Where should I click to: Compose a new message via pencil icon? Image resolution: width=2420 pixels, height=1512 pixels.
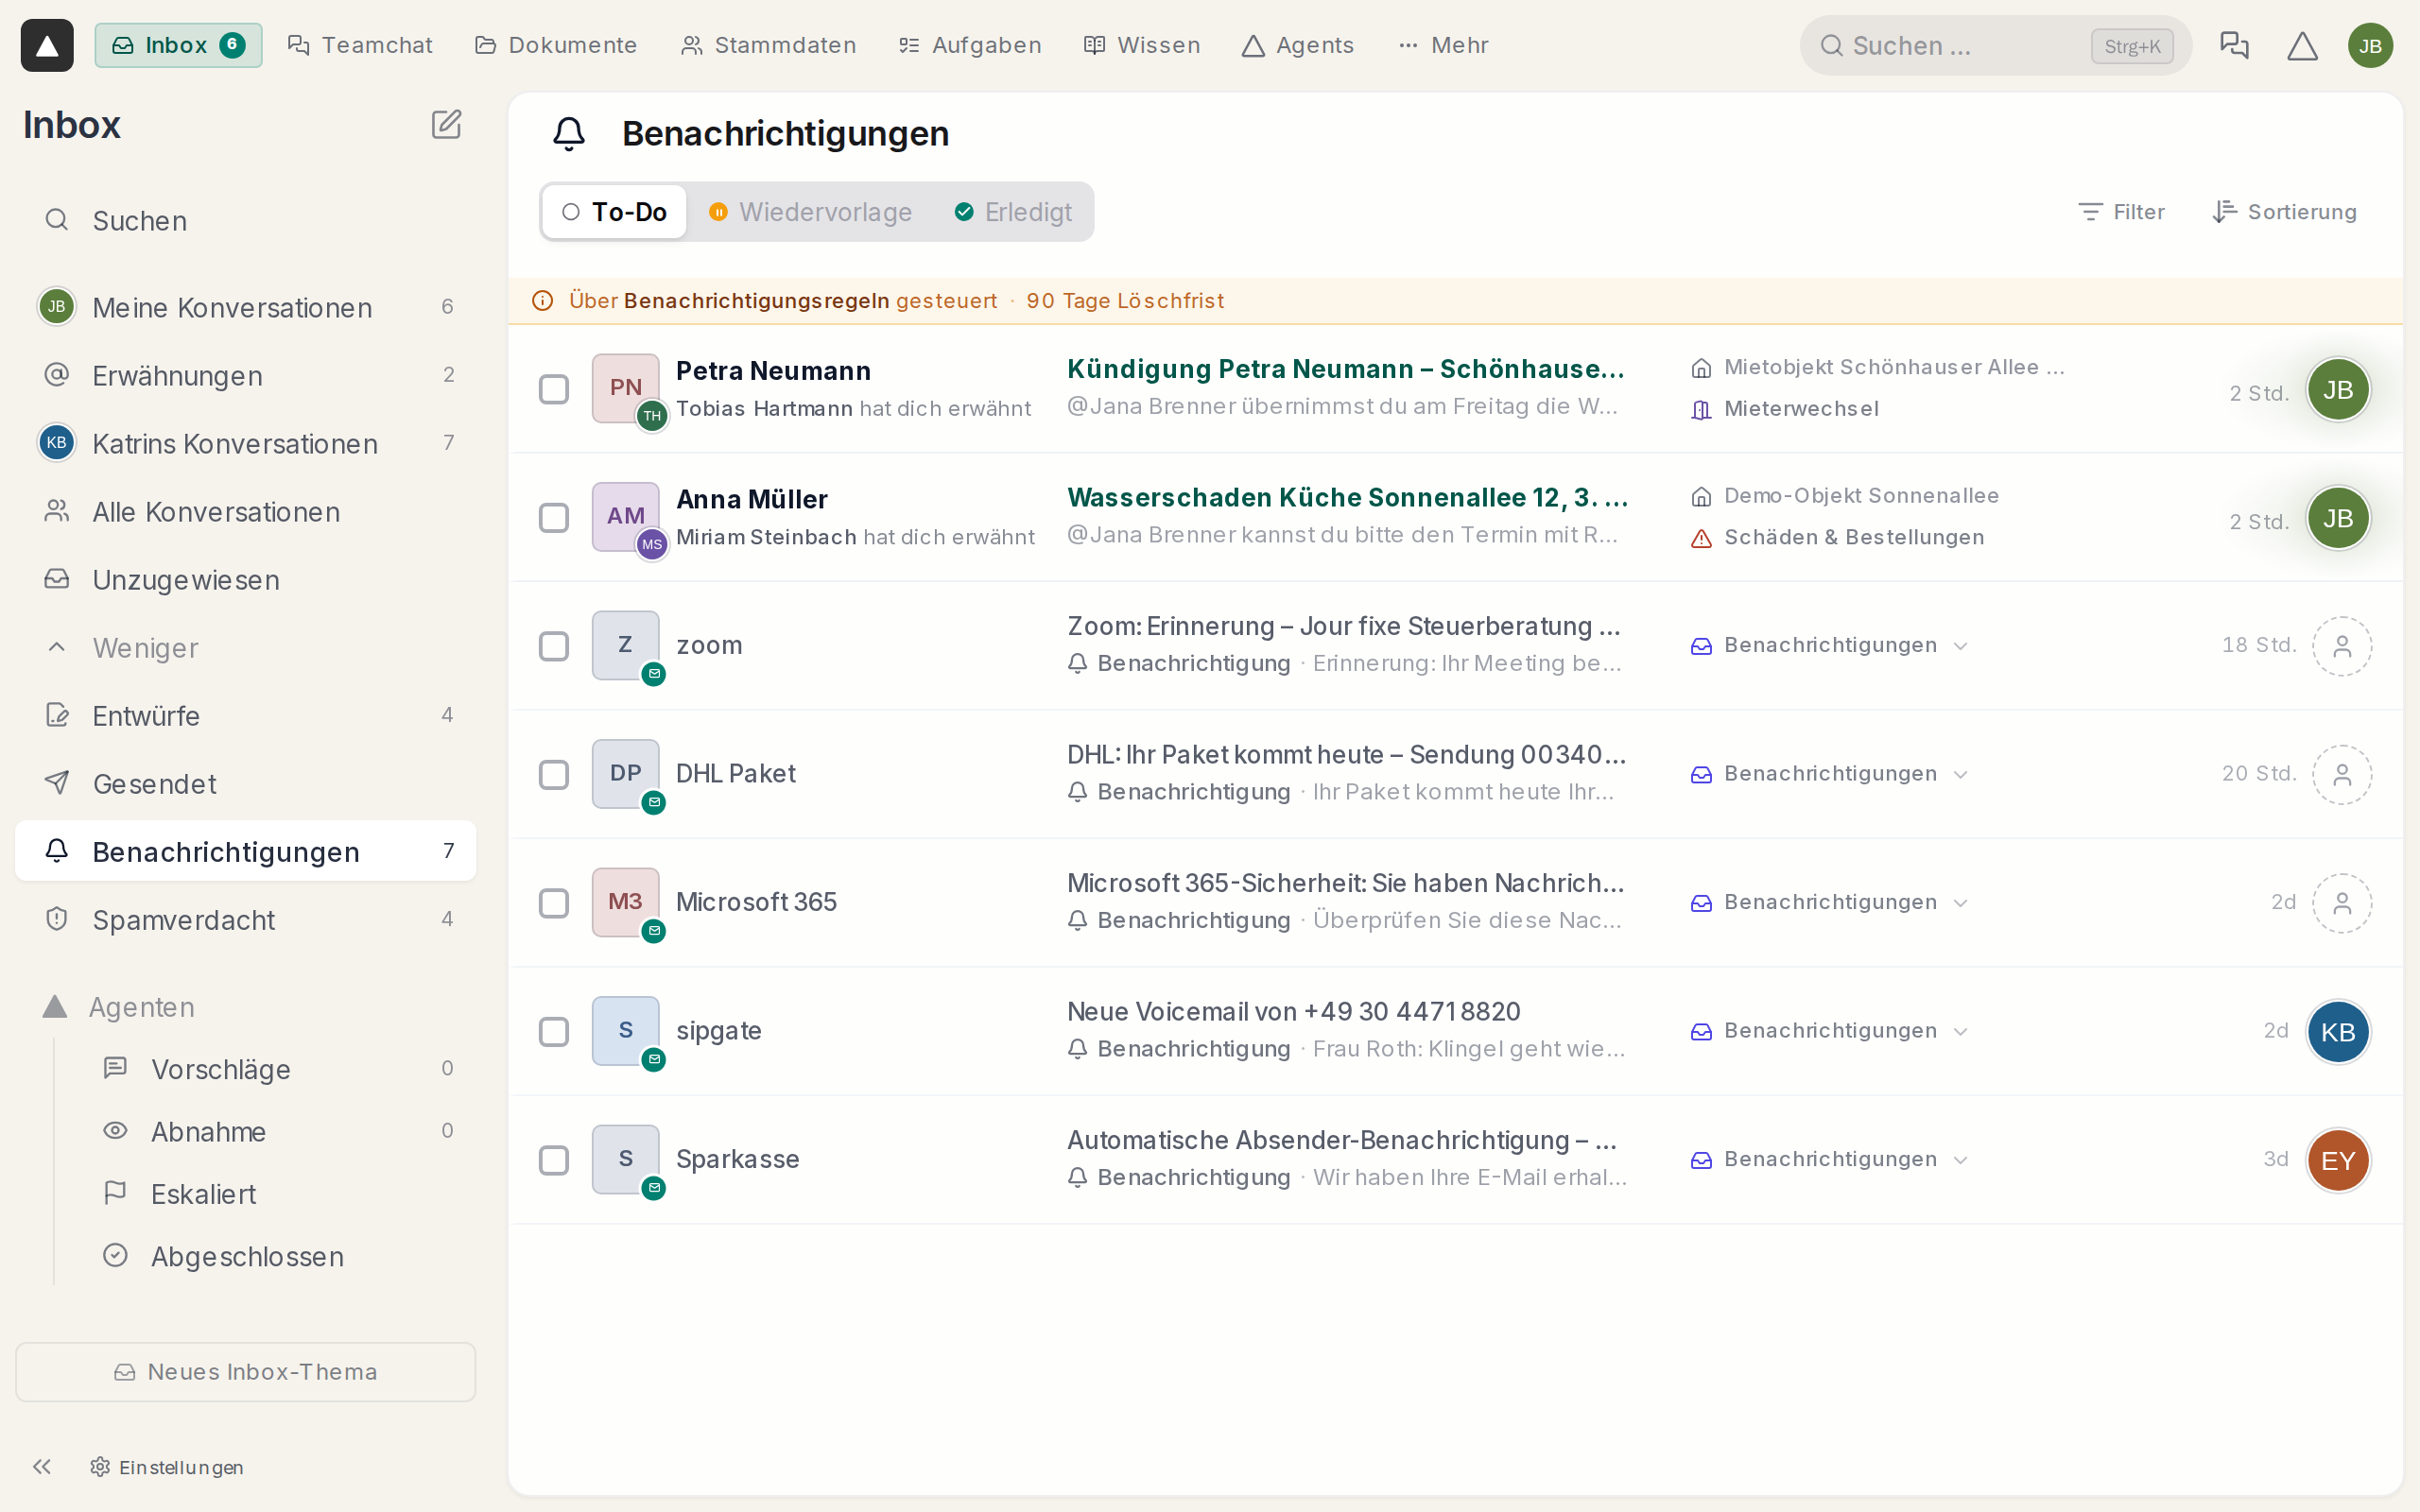click(446, 125)
